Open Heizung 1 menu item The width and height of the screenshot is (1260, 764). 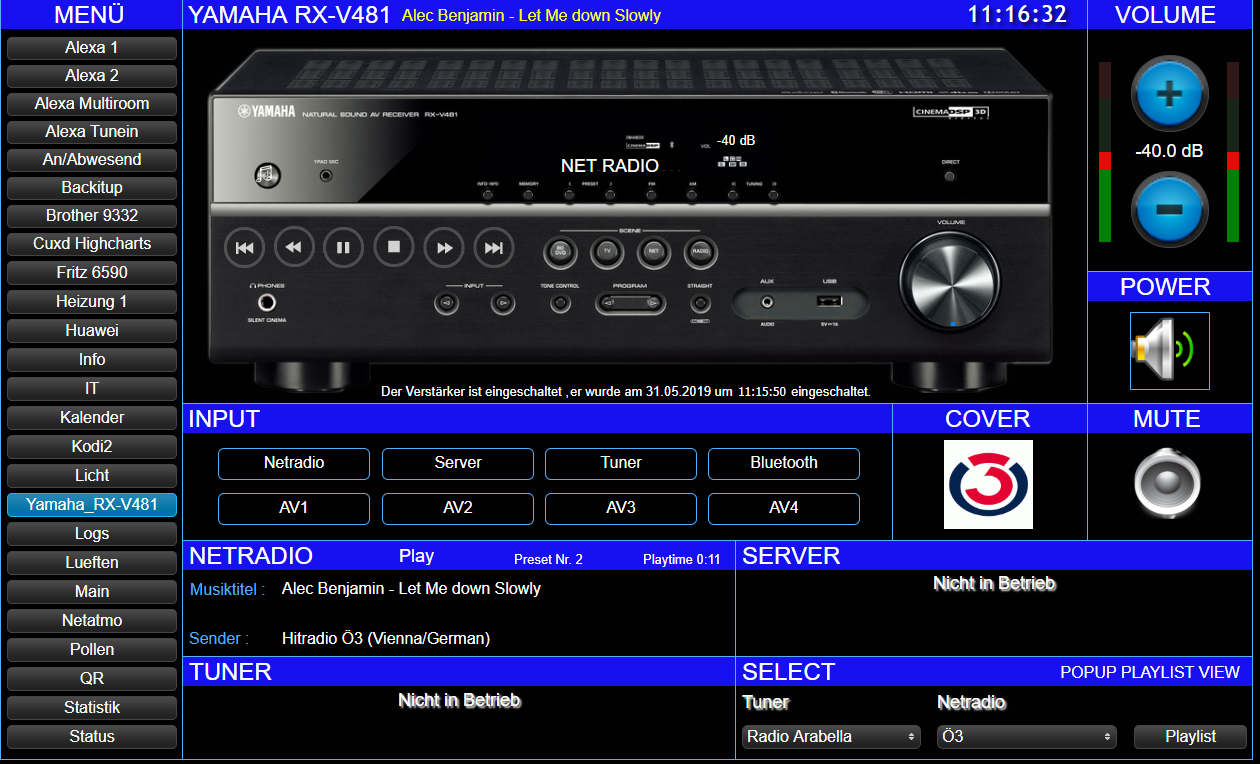92,302
